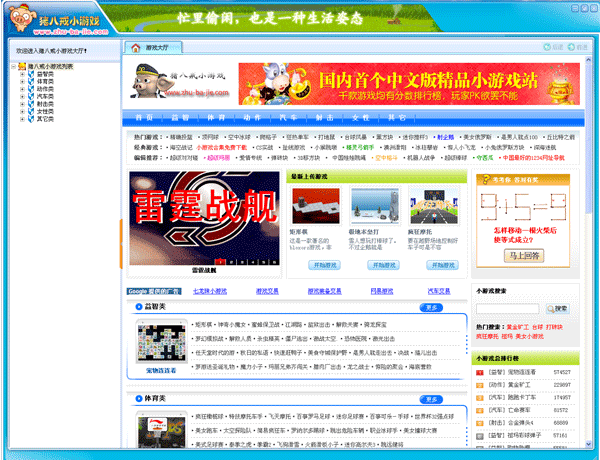This screenshot has height=460, width=600.
Task: Click the shield icon beside 射击类
Action: pos(31,104)
